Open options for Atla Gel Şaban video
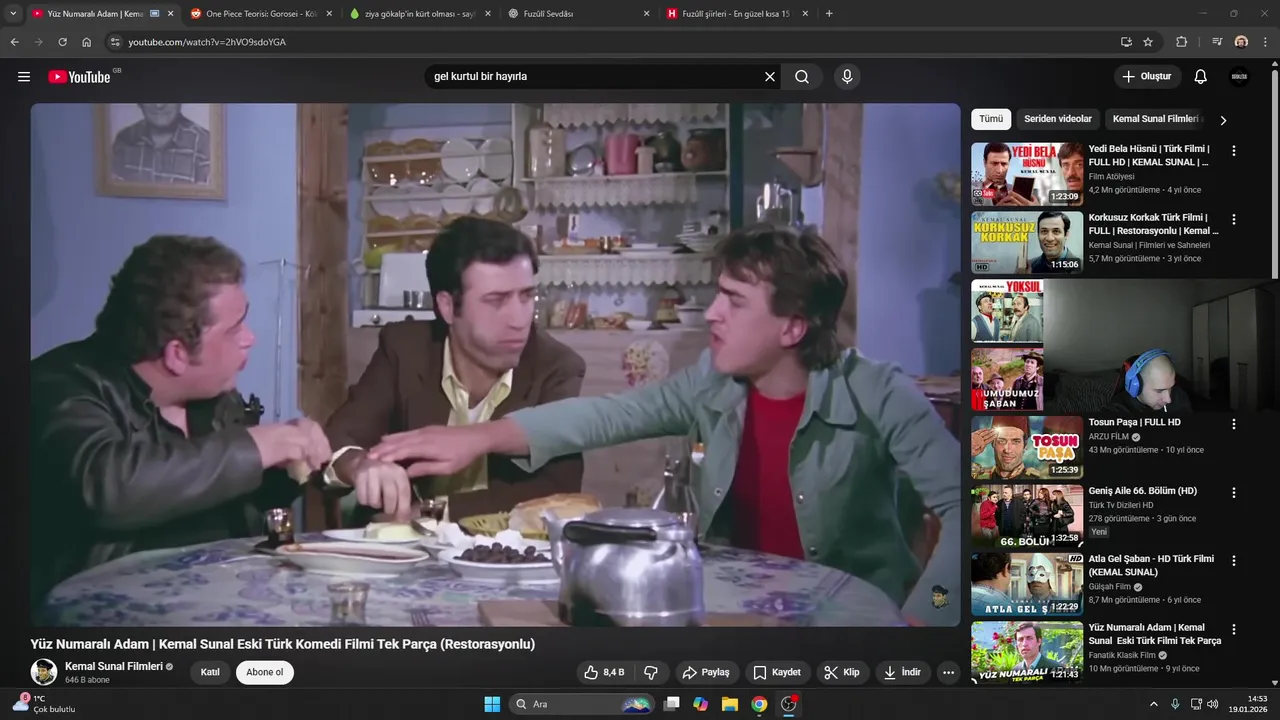1280x720 pixels. coord(1234,561)
